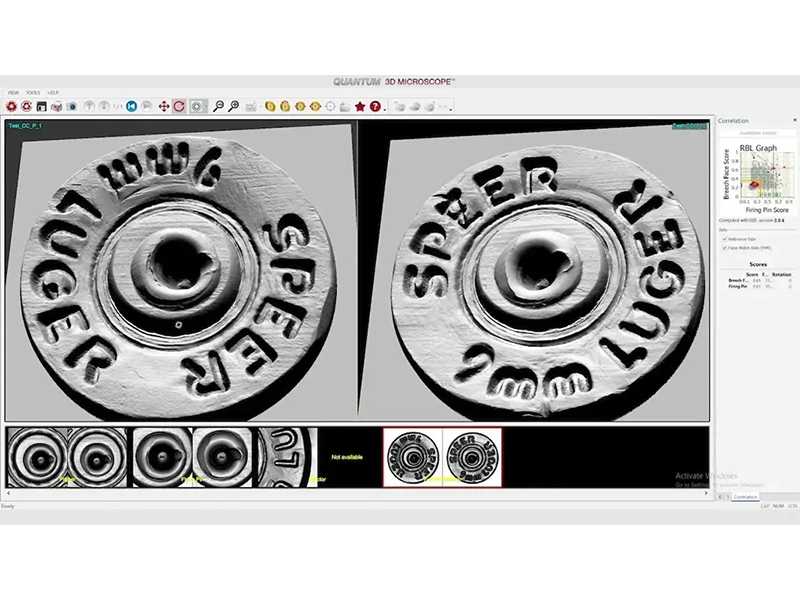Click the navigate-back blue arrow icon
The image size is (800, 600).
(132, 103)
